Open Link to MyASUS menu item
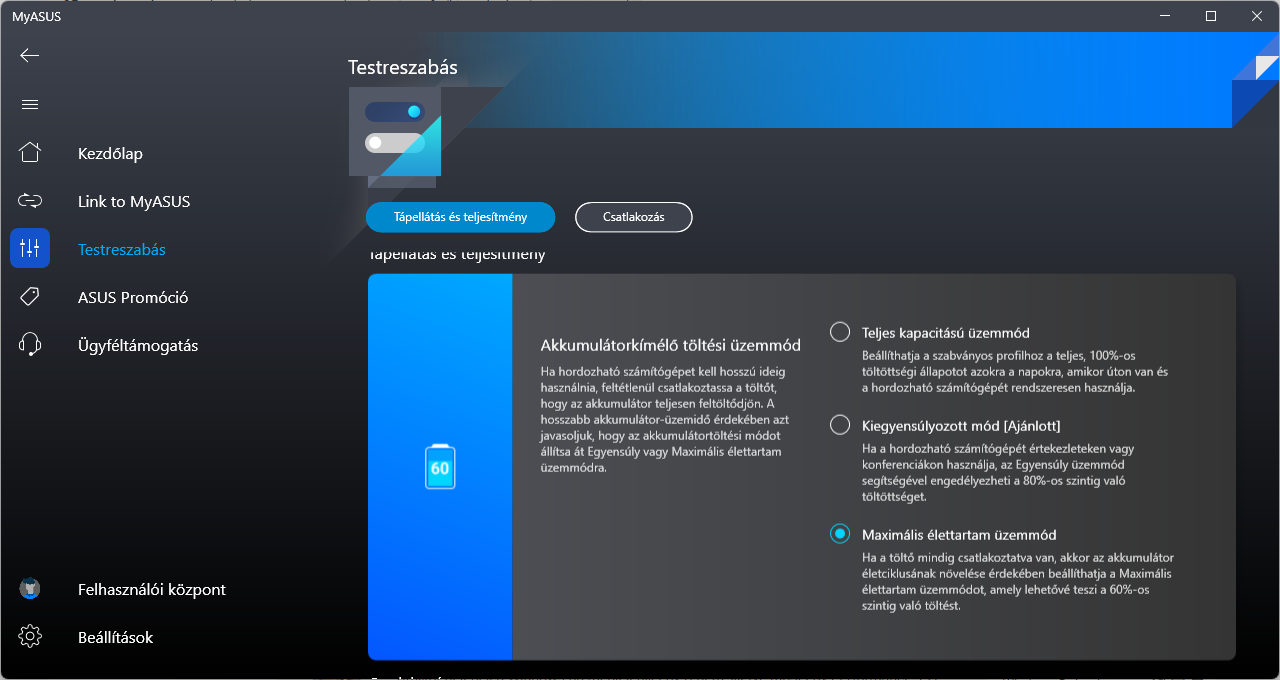 134,201
